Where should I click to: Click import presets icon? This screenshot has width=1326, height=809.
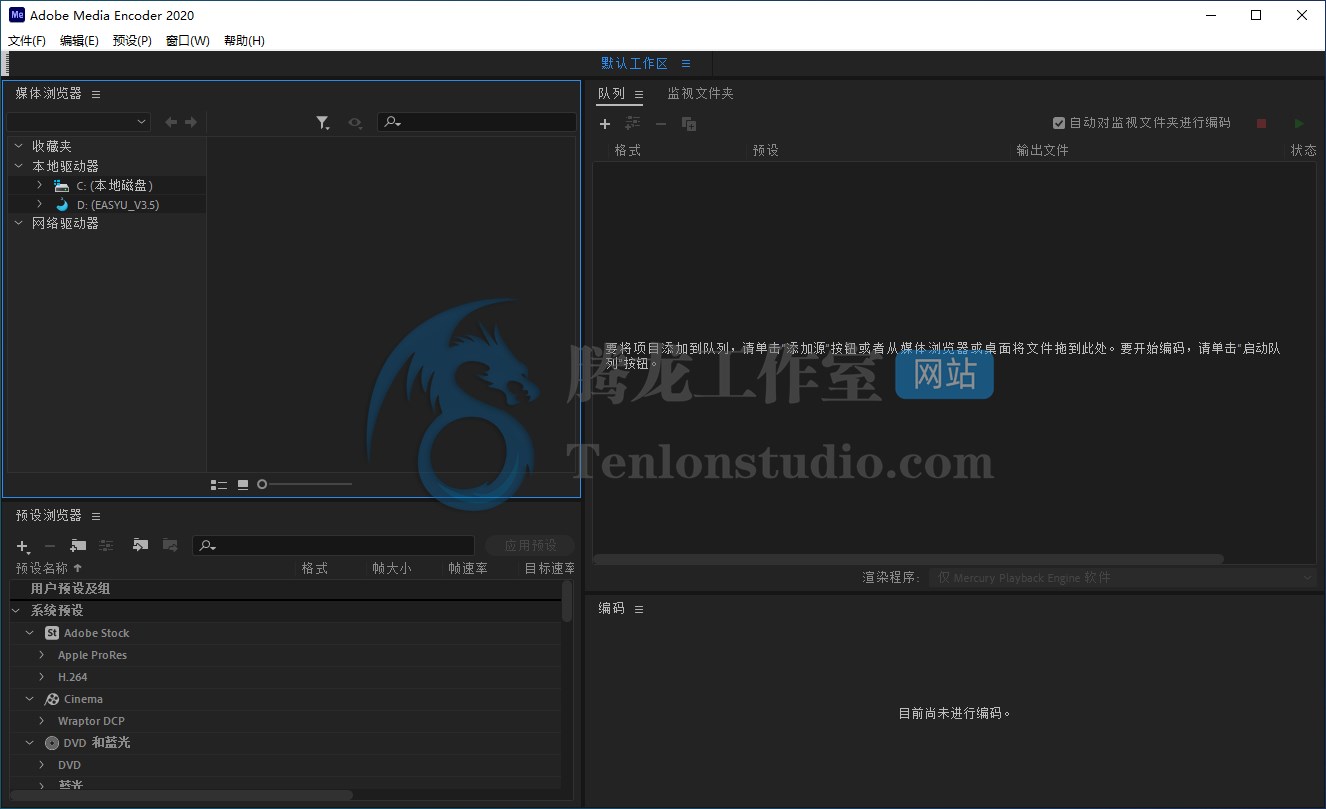click(140, 545)
